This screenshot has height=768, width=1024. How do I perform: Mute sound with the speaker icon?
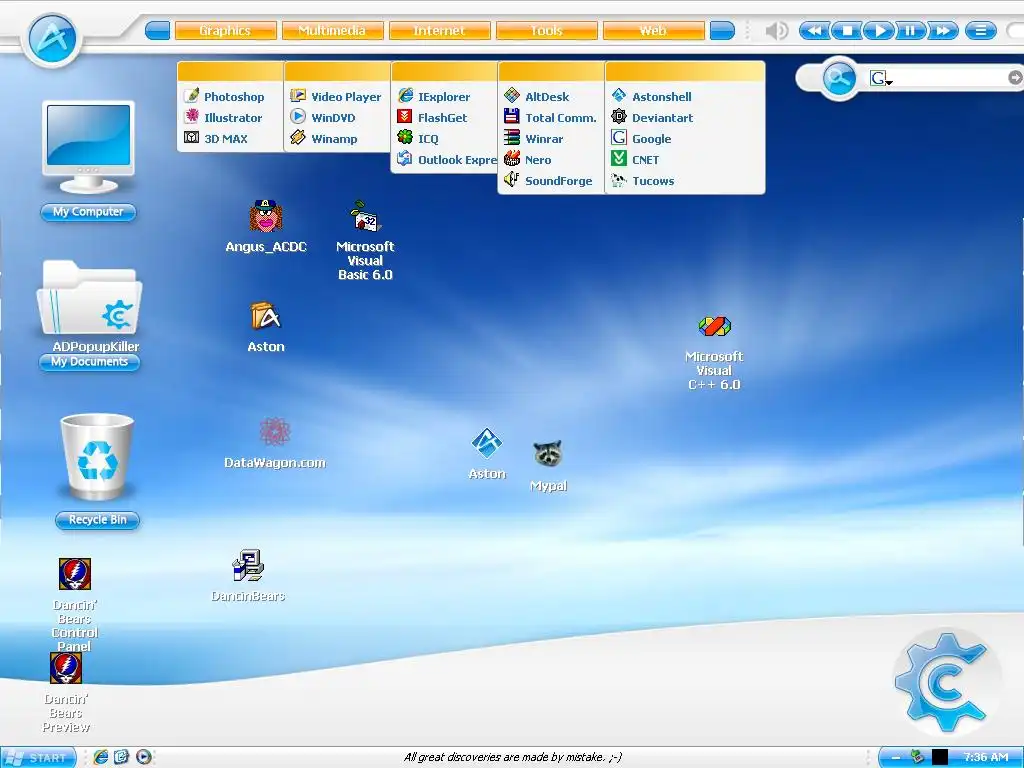(776, 31)
